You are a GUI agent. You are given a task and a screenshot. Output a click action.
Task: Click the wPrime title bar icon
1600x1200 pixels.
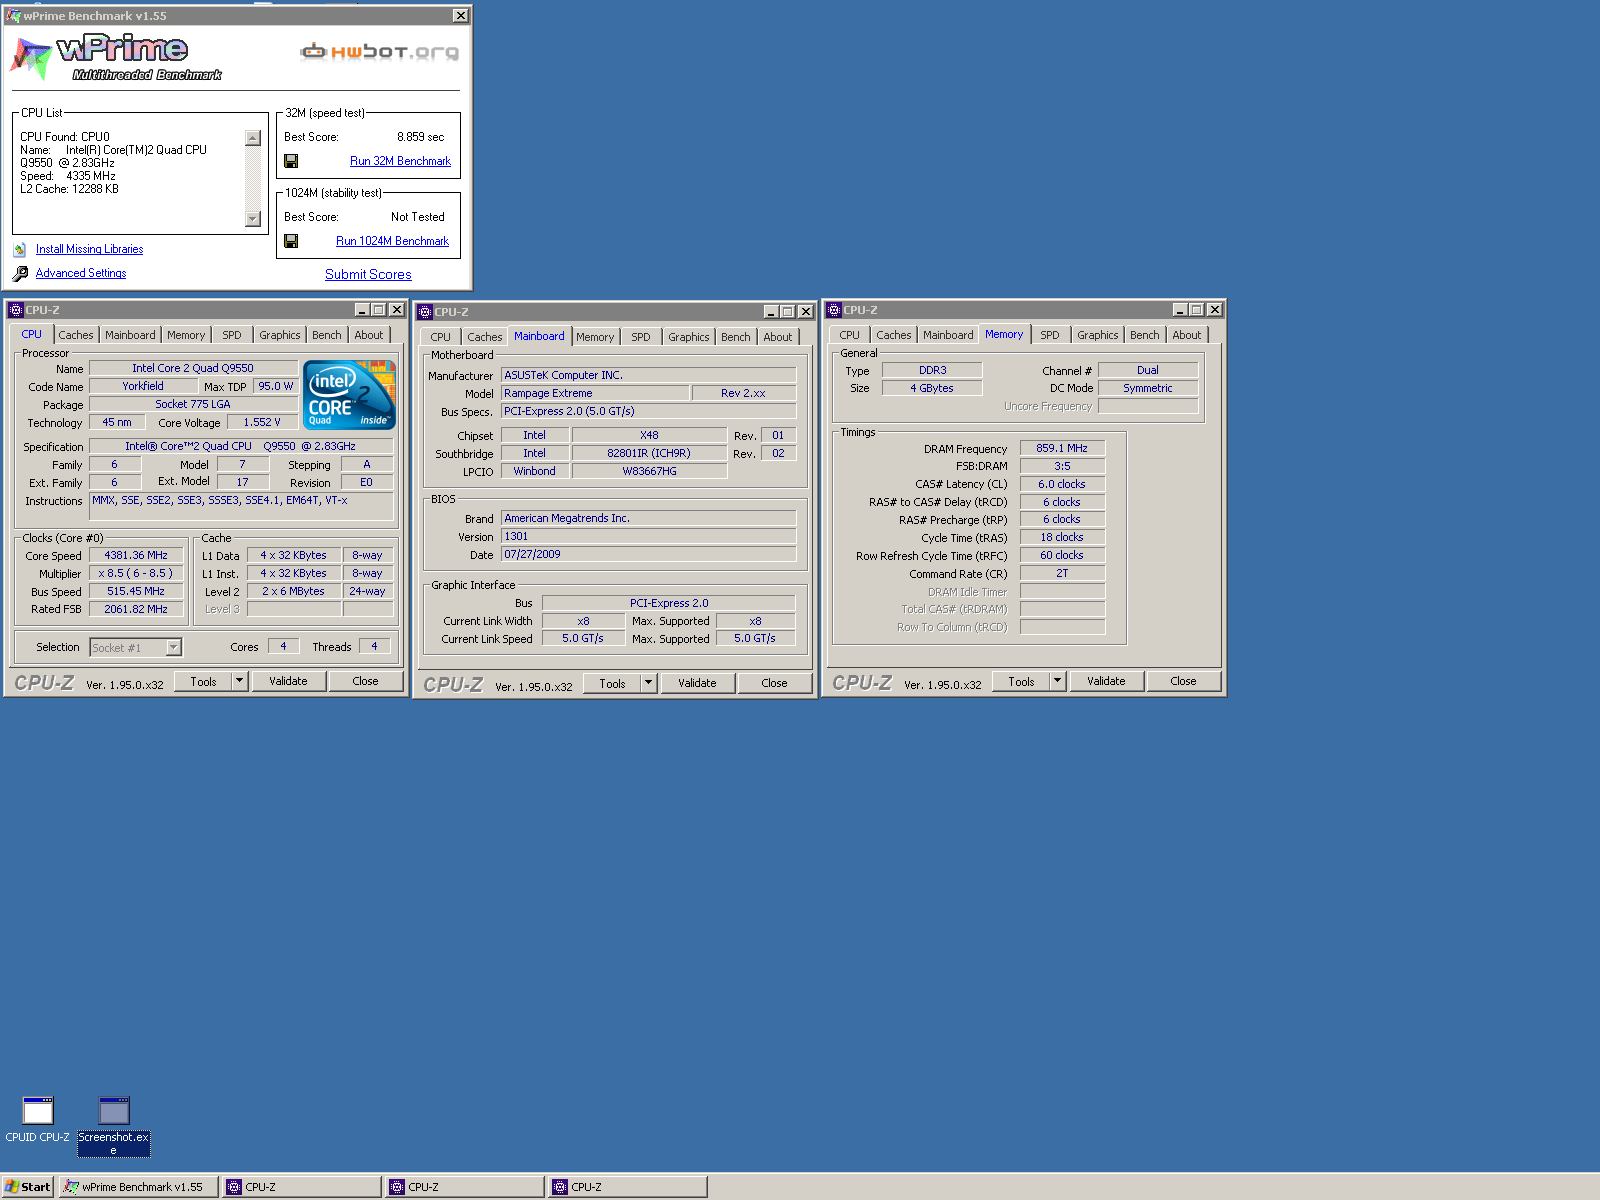click(x=14, y=16)
